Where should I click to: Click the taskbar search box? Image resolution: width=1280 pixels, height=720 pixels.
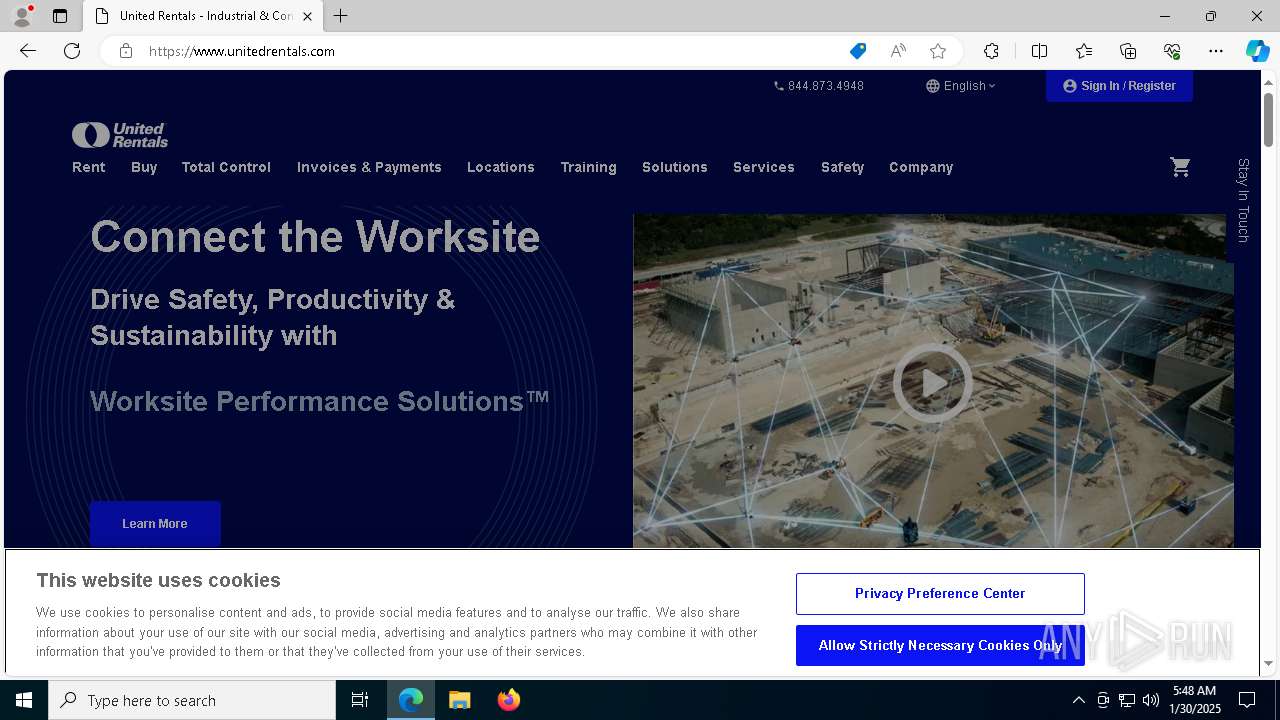coord(192,700)
